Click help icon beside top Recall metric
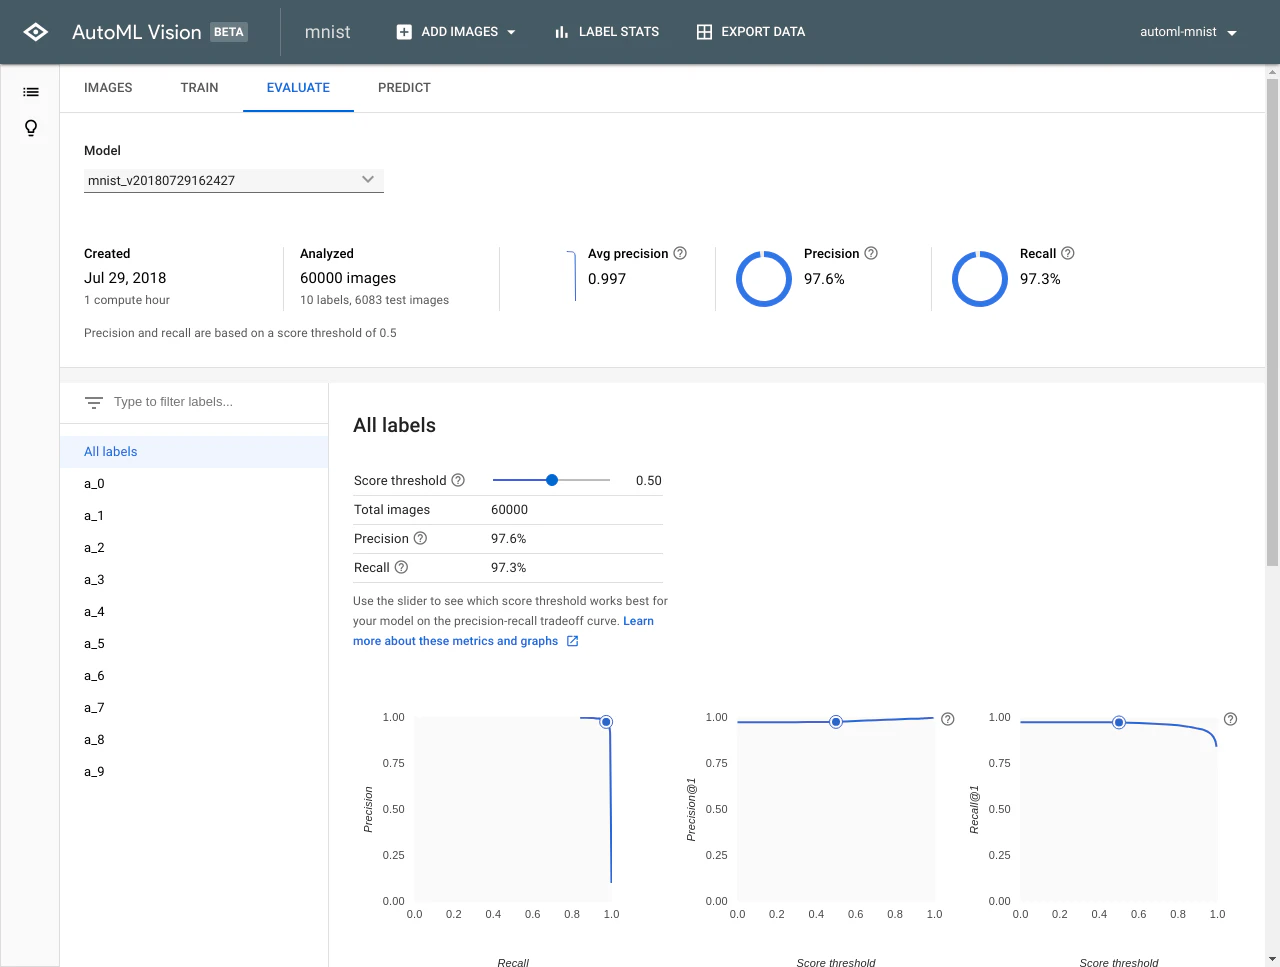The width and height of the screenshot is (1280, 967). [x=1068, y=253]
